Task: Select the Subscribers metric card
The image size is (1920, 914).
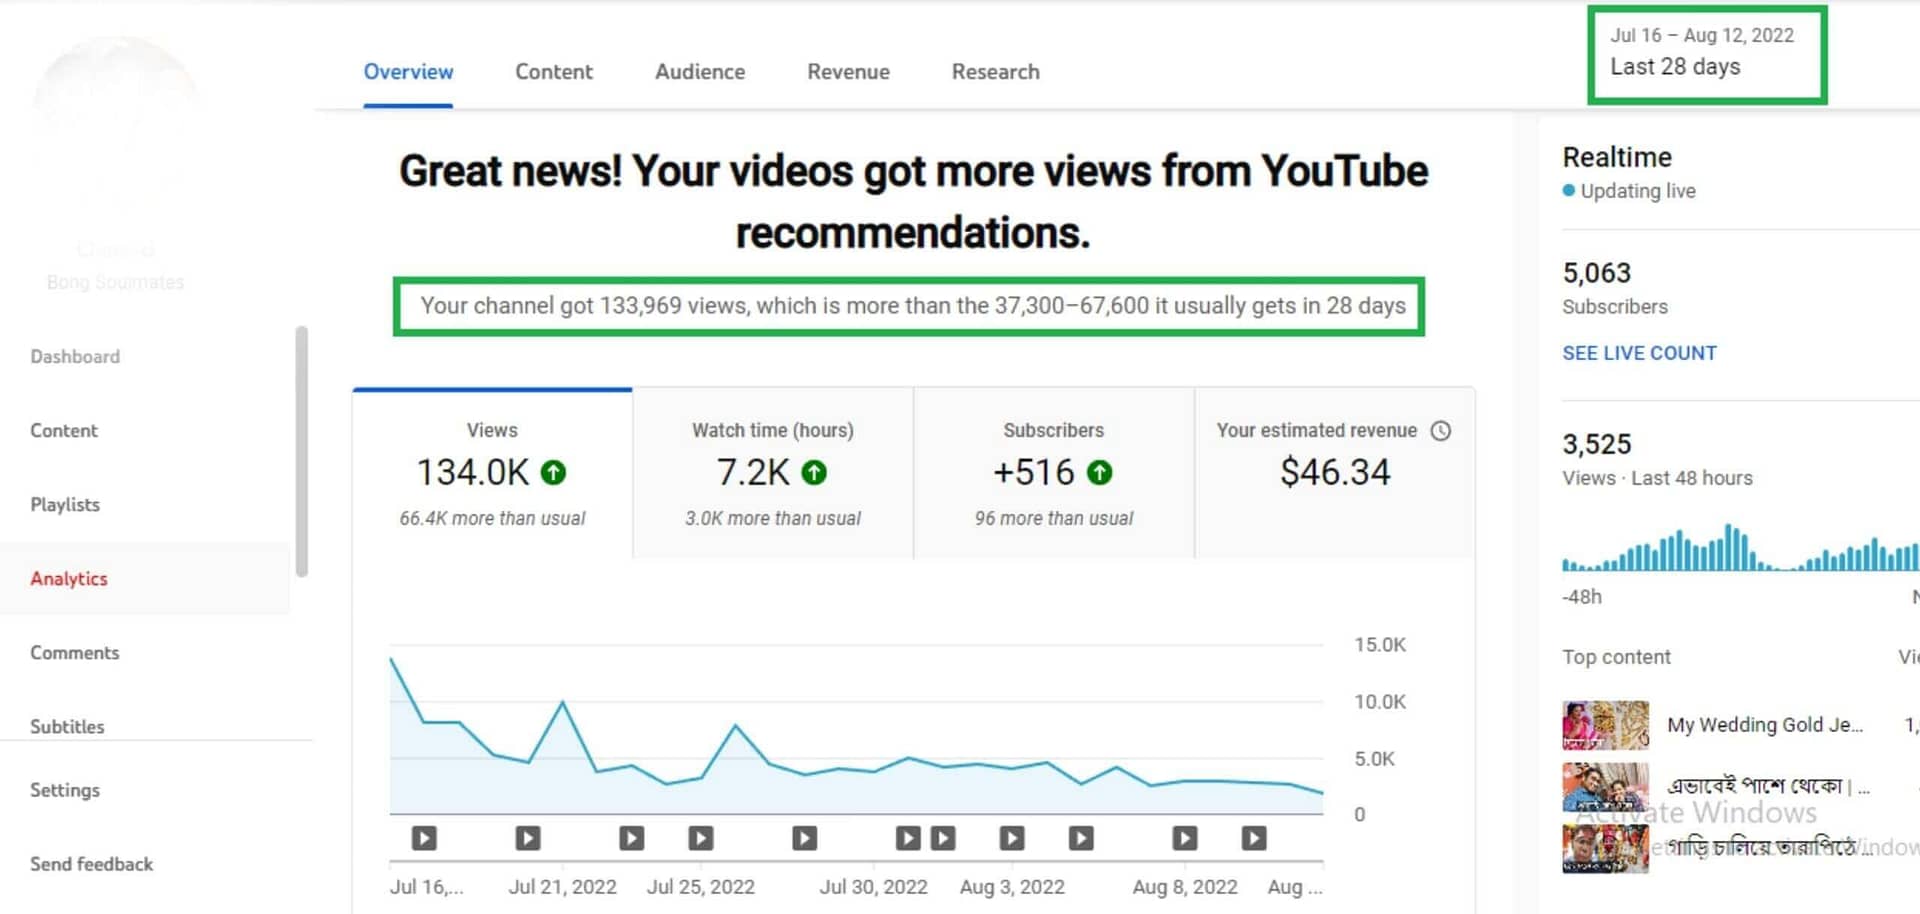Action: [1054, 473]
